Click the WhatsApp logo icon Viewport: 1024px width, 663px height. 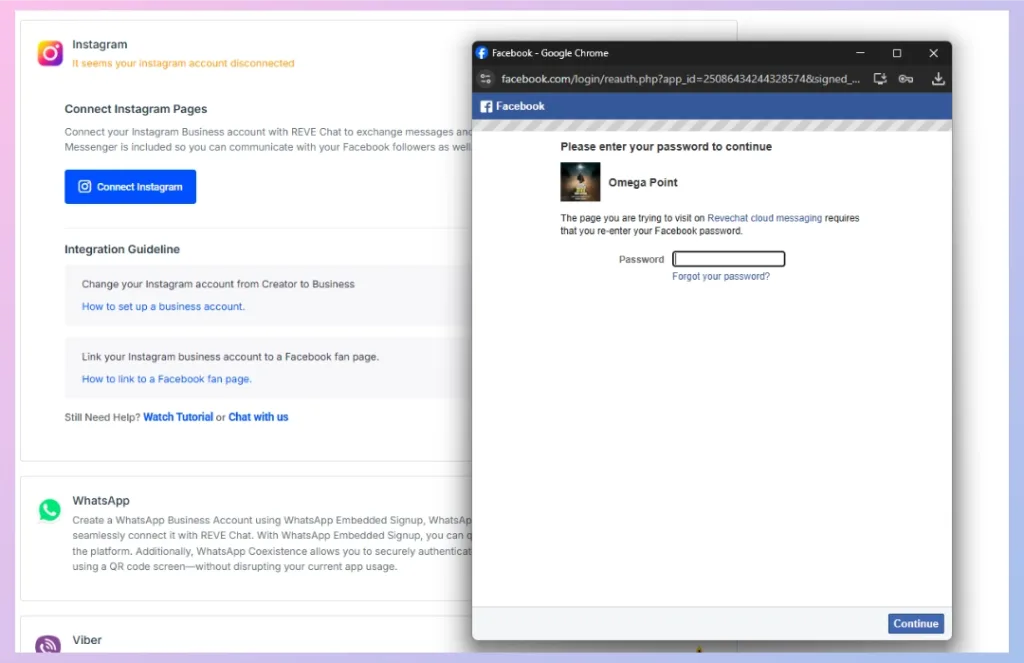[50, 510]
